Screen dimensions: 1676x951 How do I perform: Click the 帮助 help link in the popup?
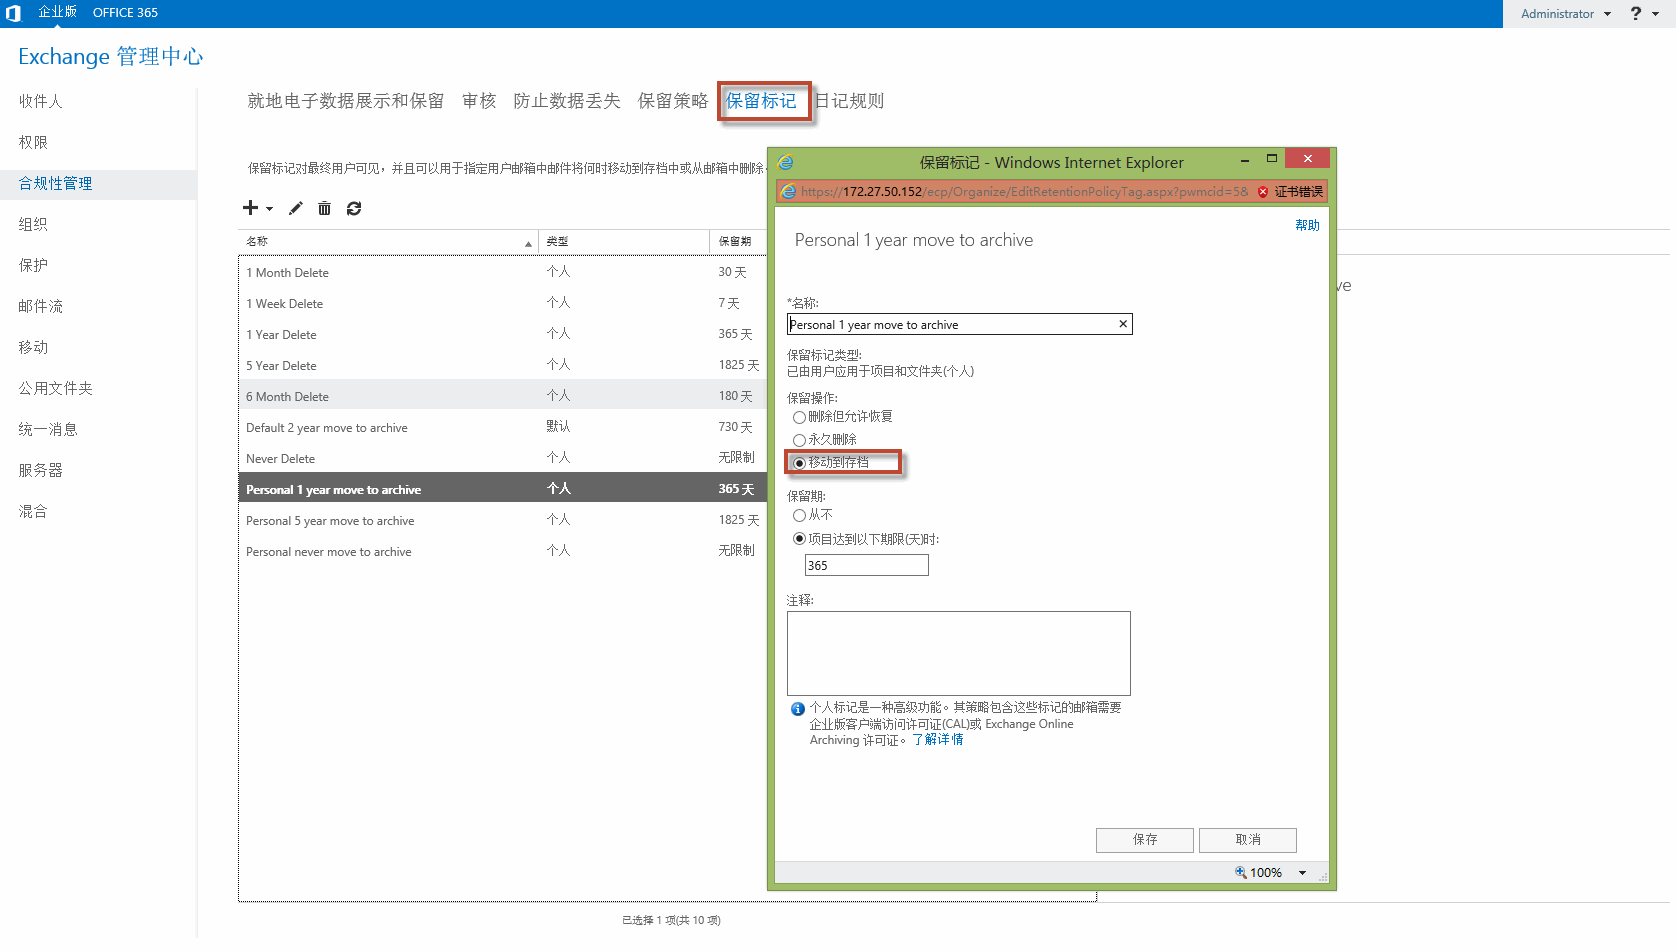(1307, 225)
